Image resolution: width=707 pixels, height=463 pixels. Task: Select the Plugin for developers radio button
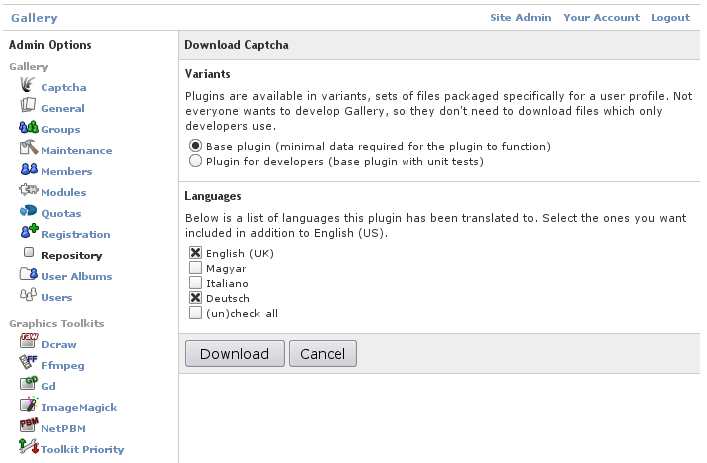[x=195, y=161]
